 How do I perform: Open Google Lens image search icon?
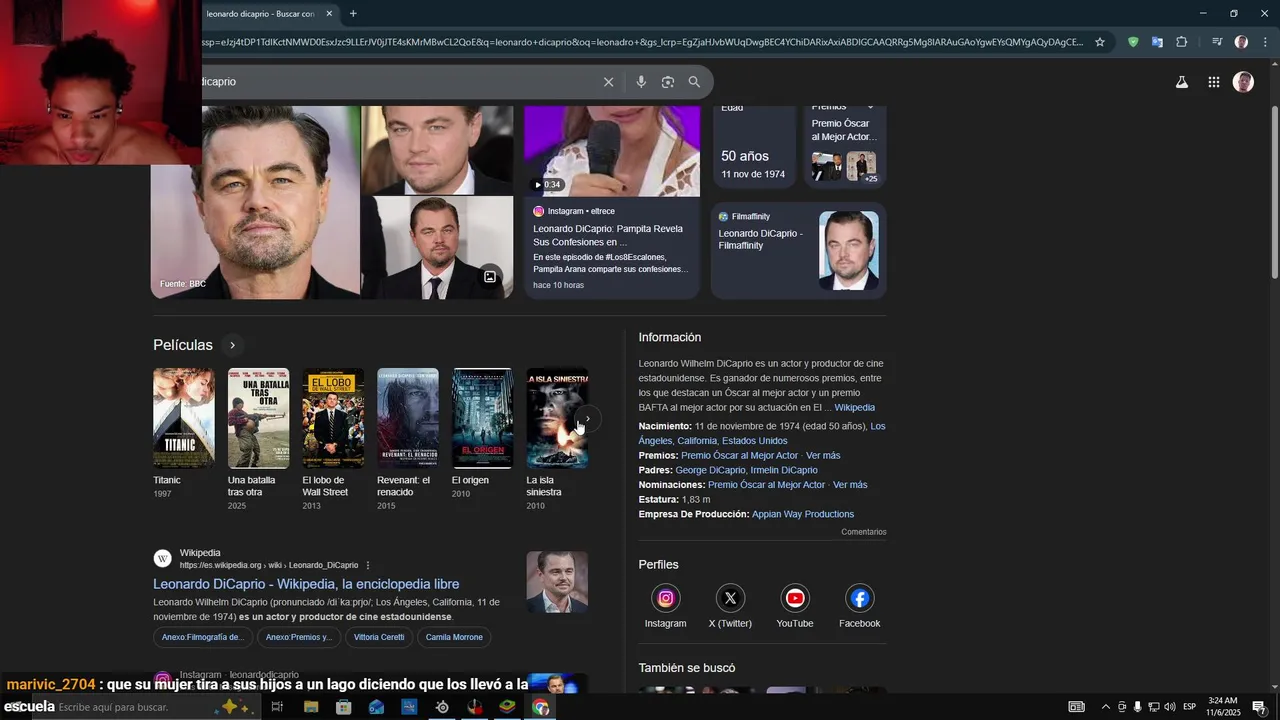pos(668,82)
